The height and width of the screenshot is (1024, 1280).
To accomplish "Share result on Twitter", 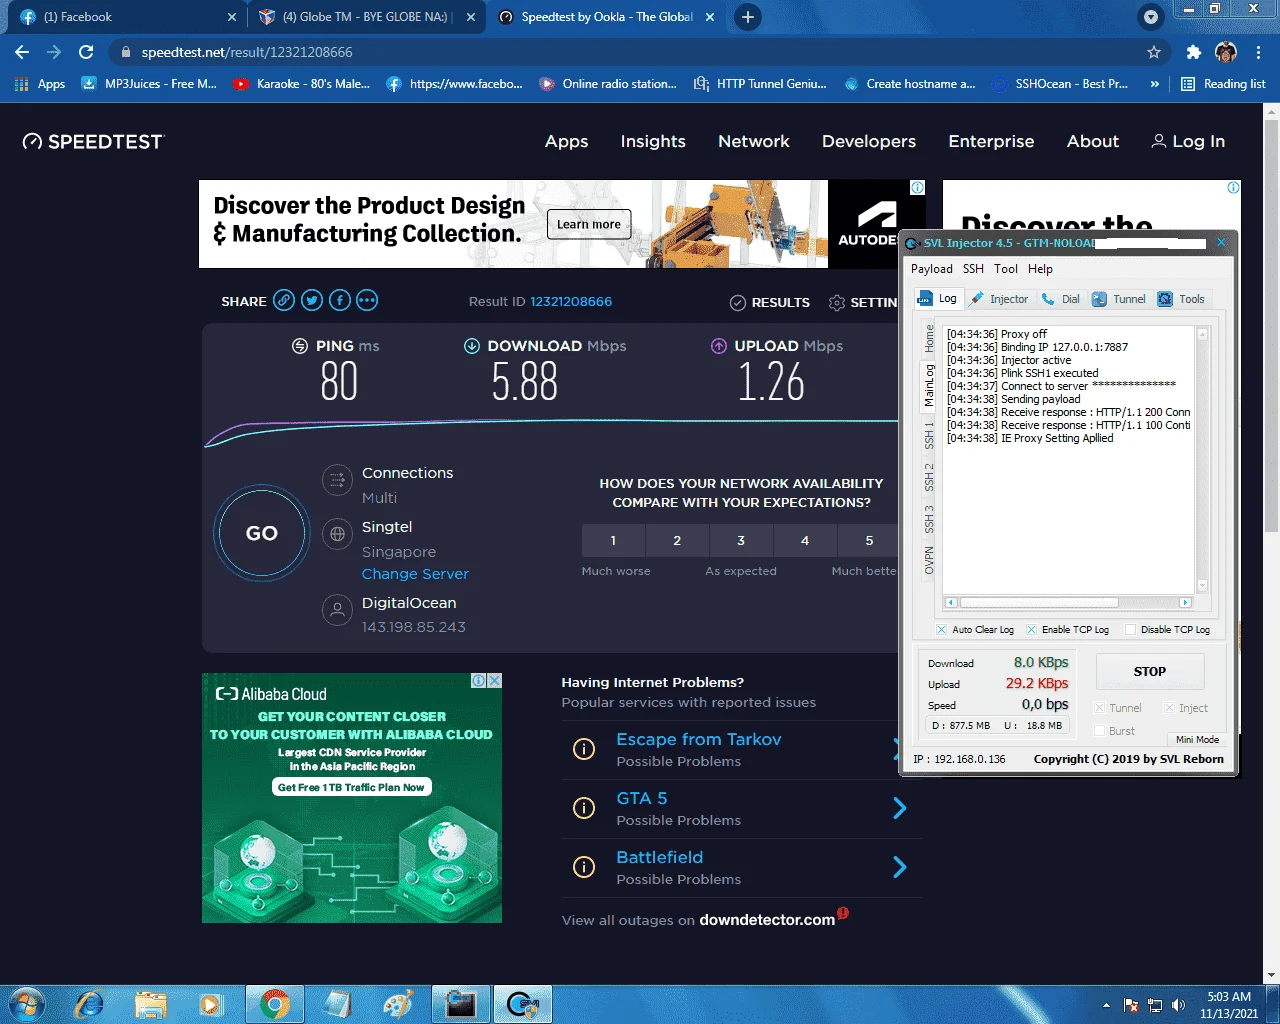I will (x=312, y=300).
